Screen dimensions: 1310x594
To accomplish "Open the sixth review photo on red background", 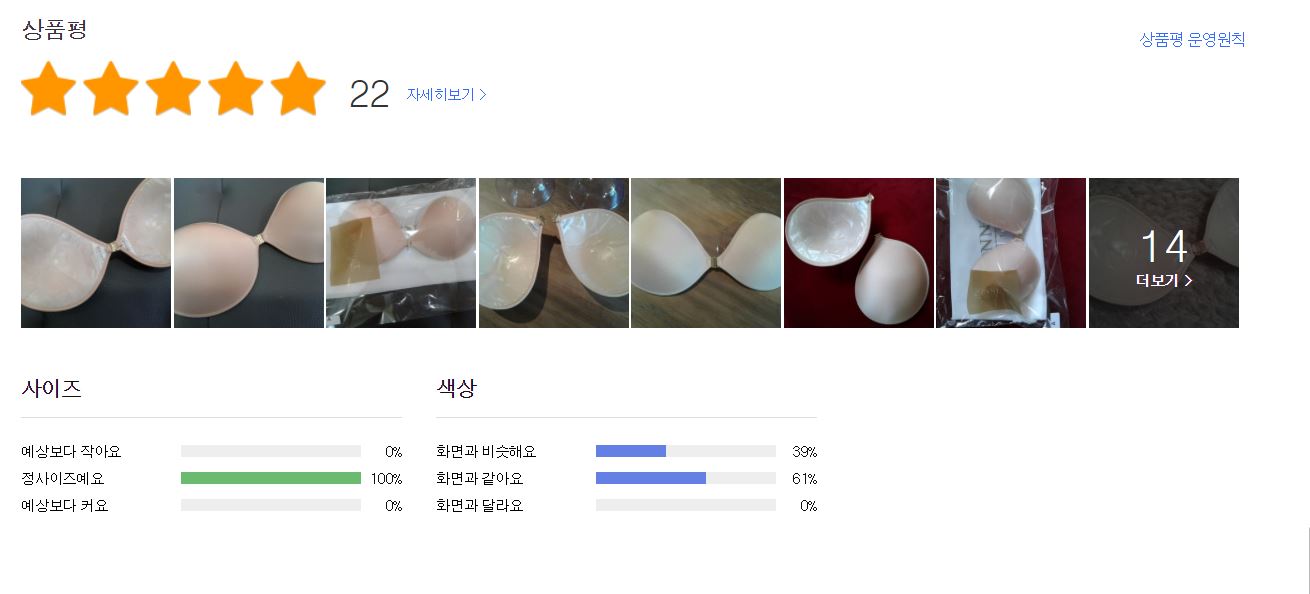I will coord(859,253).
